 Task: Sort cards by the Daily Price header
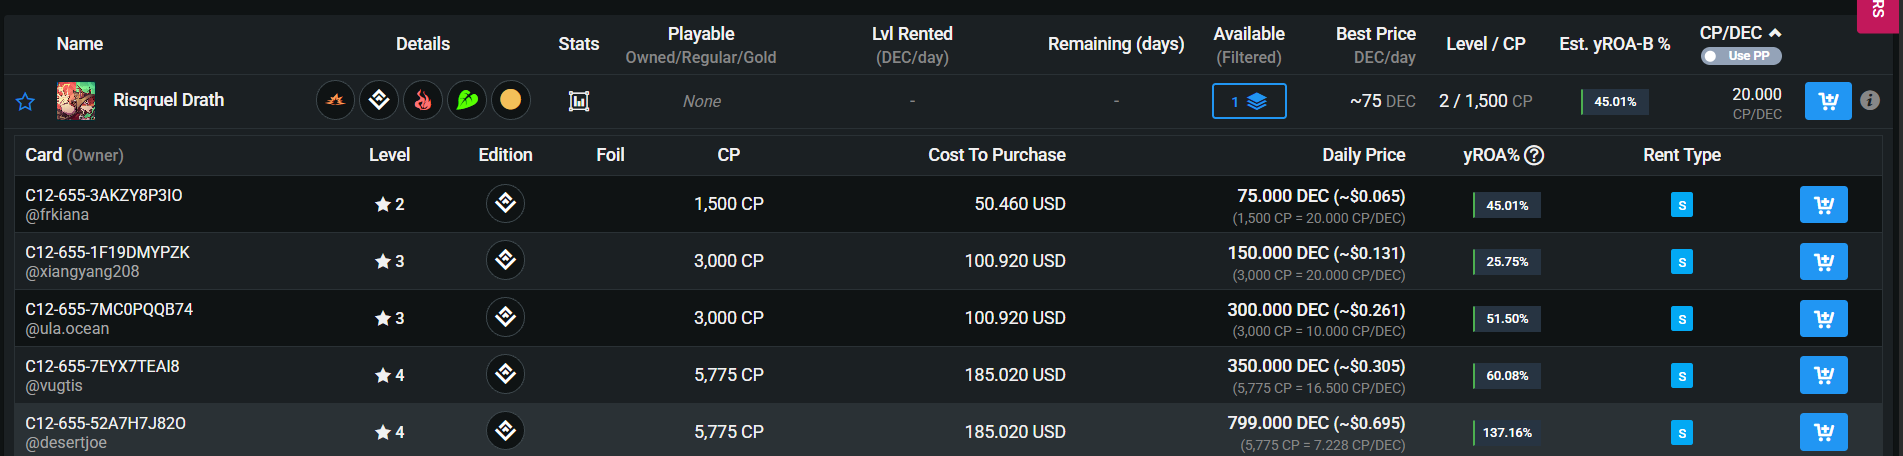point(1363,155)
